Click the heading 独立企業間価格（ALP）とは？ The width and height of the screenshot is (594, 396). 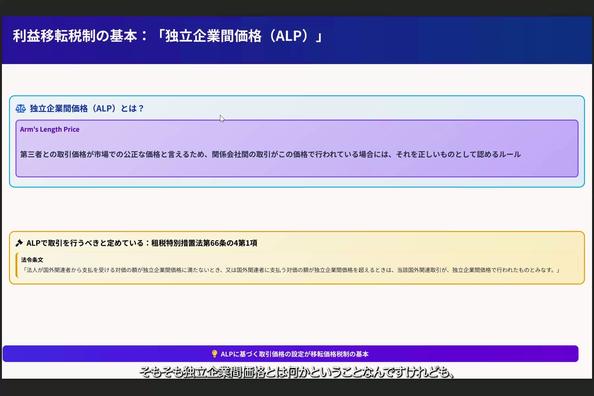(x=87, y=108)
